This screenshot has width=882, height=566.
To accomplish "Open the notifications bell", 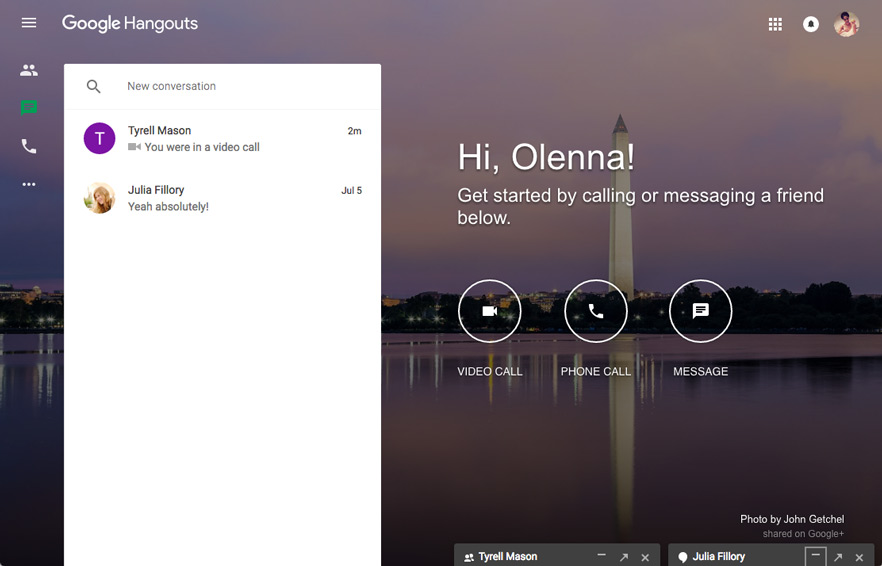I will (x=811, y=24).
